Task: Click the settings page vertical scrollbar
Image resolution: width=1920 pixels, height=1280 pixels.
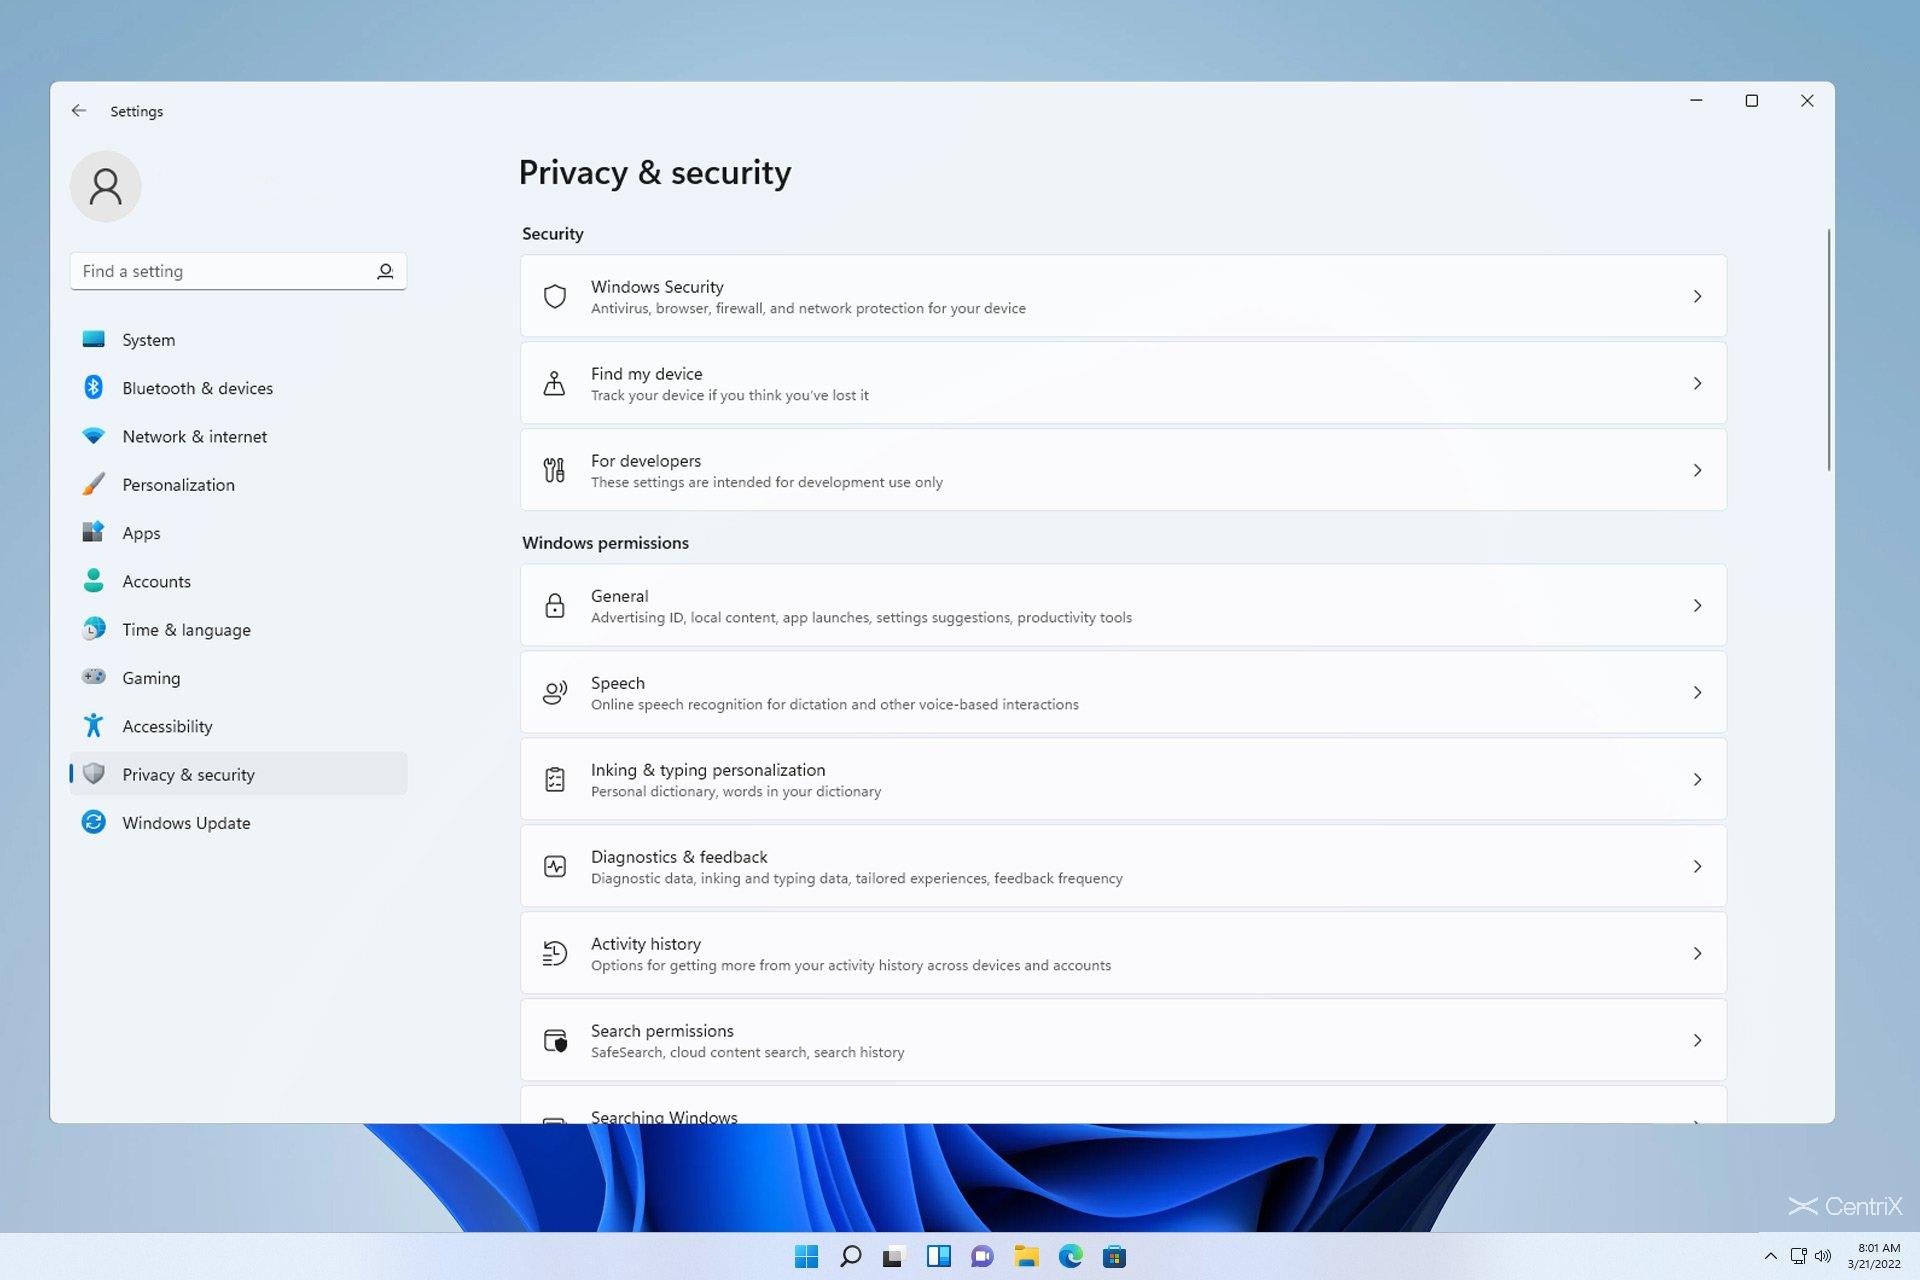Action: (1828, 350)
